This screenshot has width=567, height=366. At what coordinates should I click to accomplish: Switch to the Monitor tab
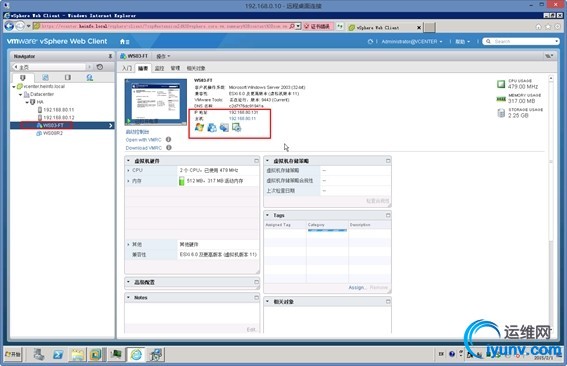click(159, 68)
